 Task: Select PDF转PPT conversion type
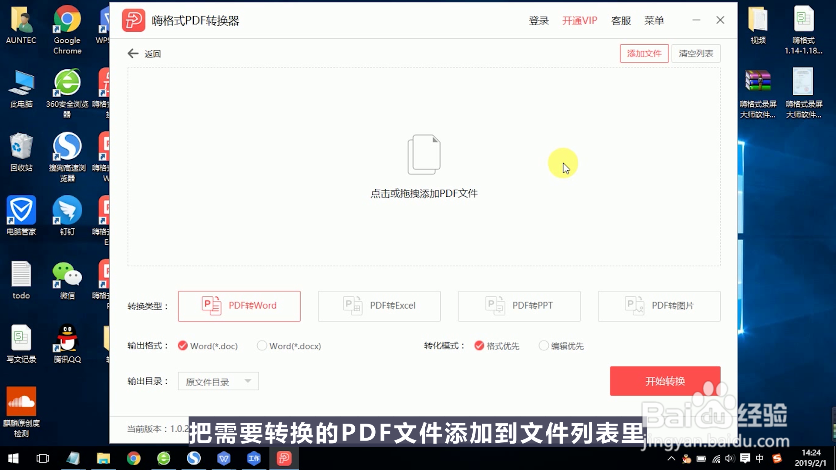point(519,306)
